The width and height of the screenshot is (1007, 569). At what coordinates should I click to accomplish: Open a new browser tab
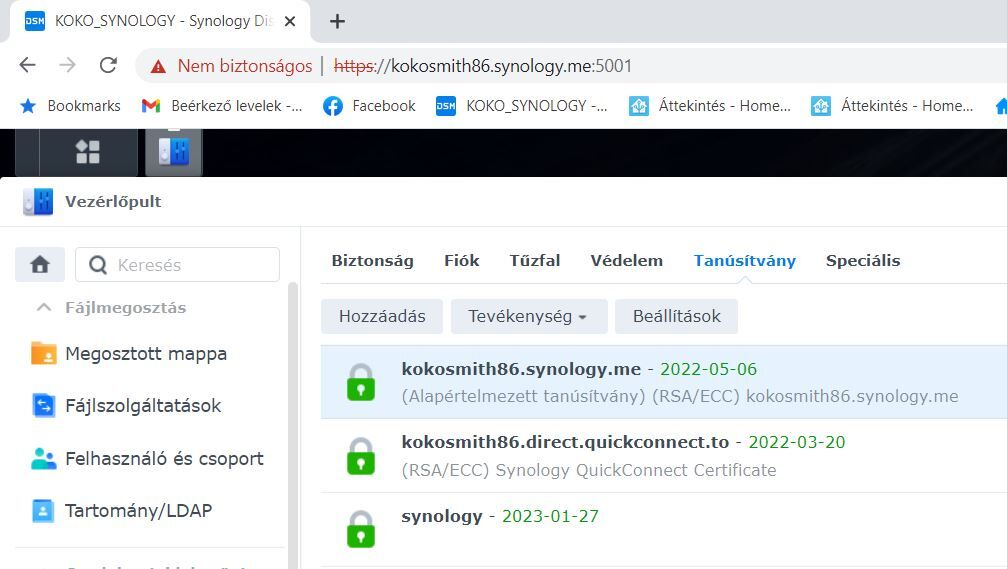tap(337, 21)
